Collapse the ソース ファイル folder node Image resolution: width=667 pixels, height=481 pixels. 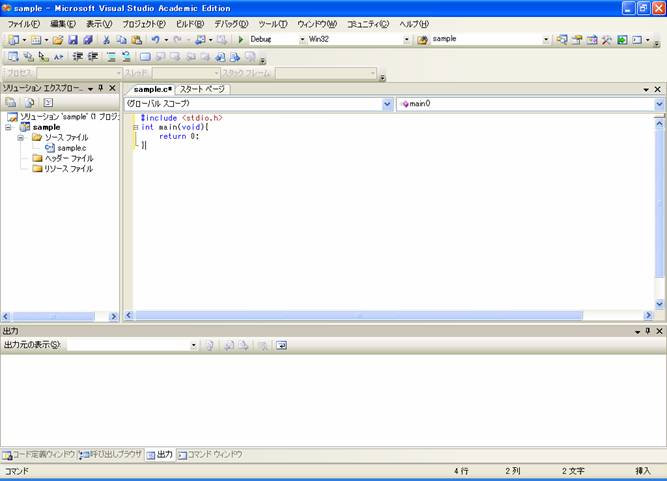tap(21, 137)
